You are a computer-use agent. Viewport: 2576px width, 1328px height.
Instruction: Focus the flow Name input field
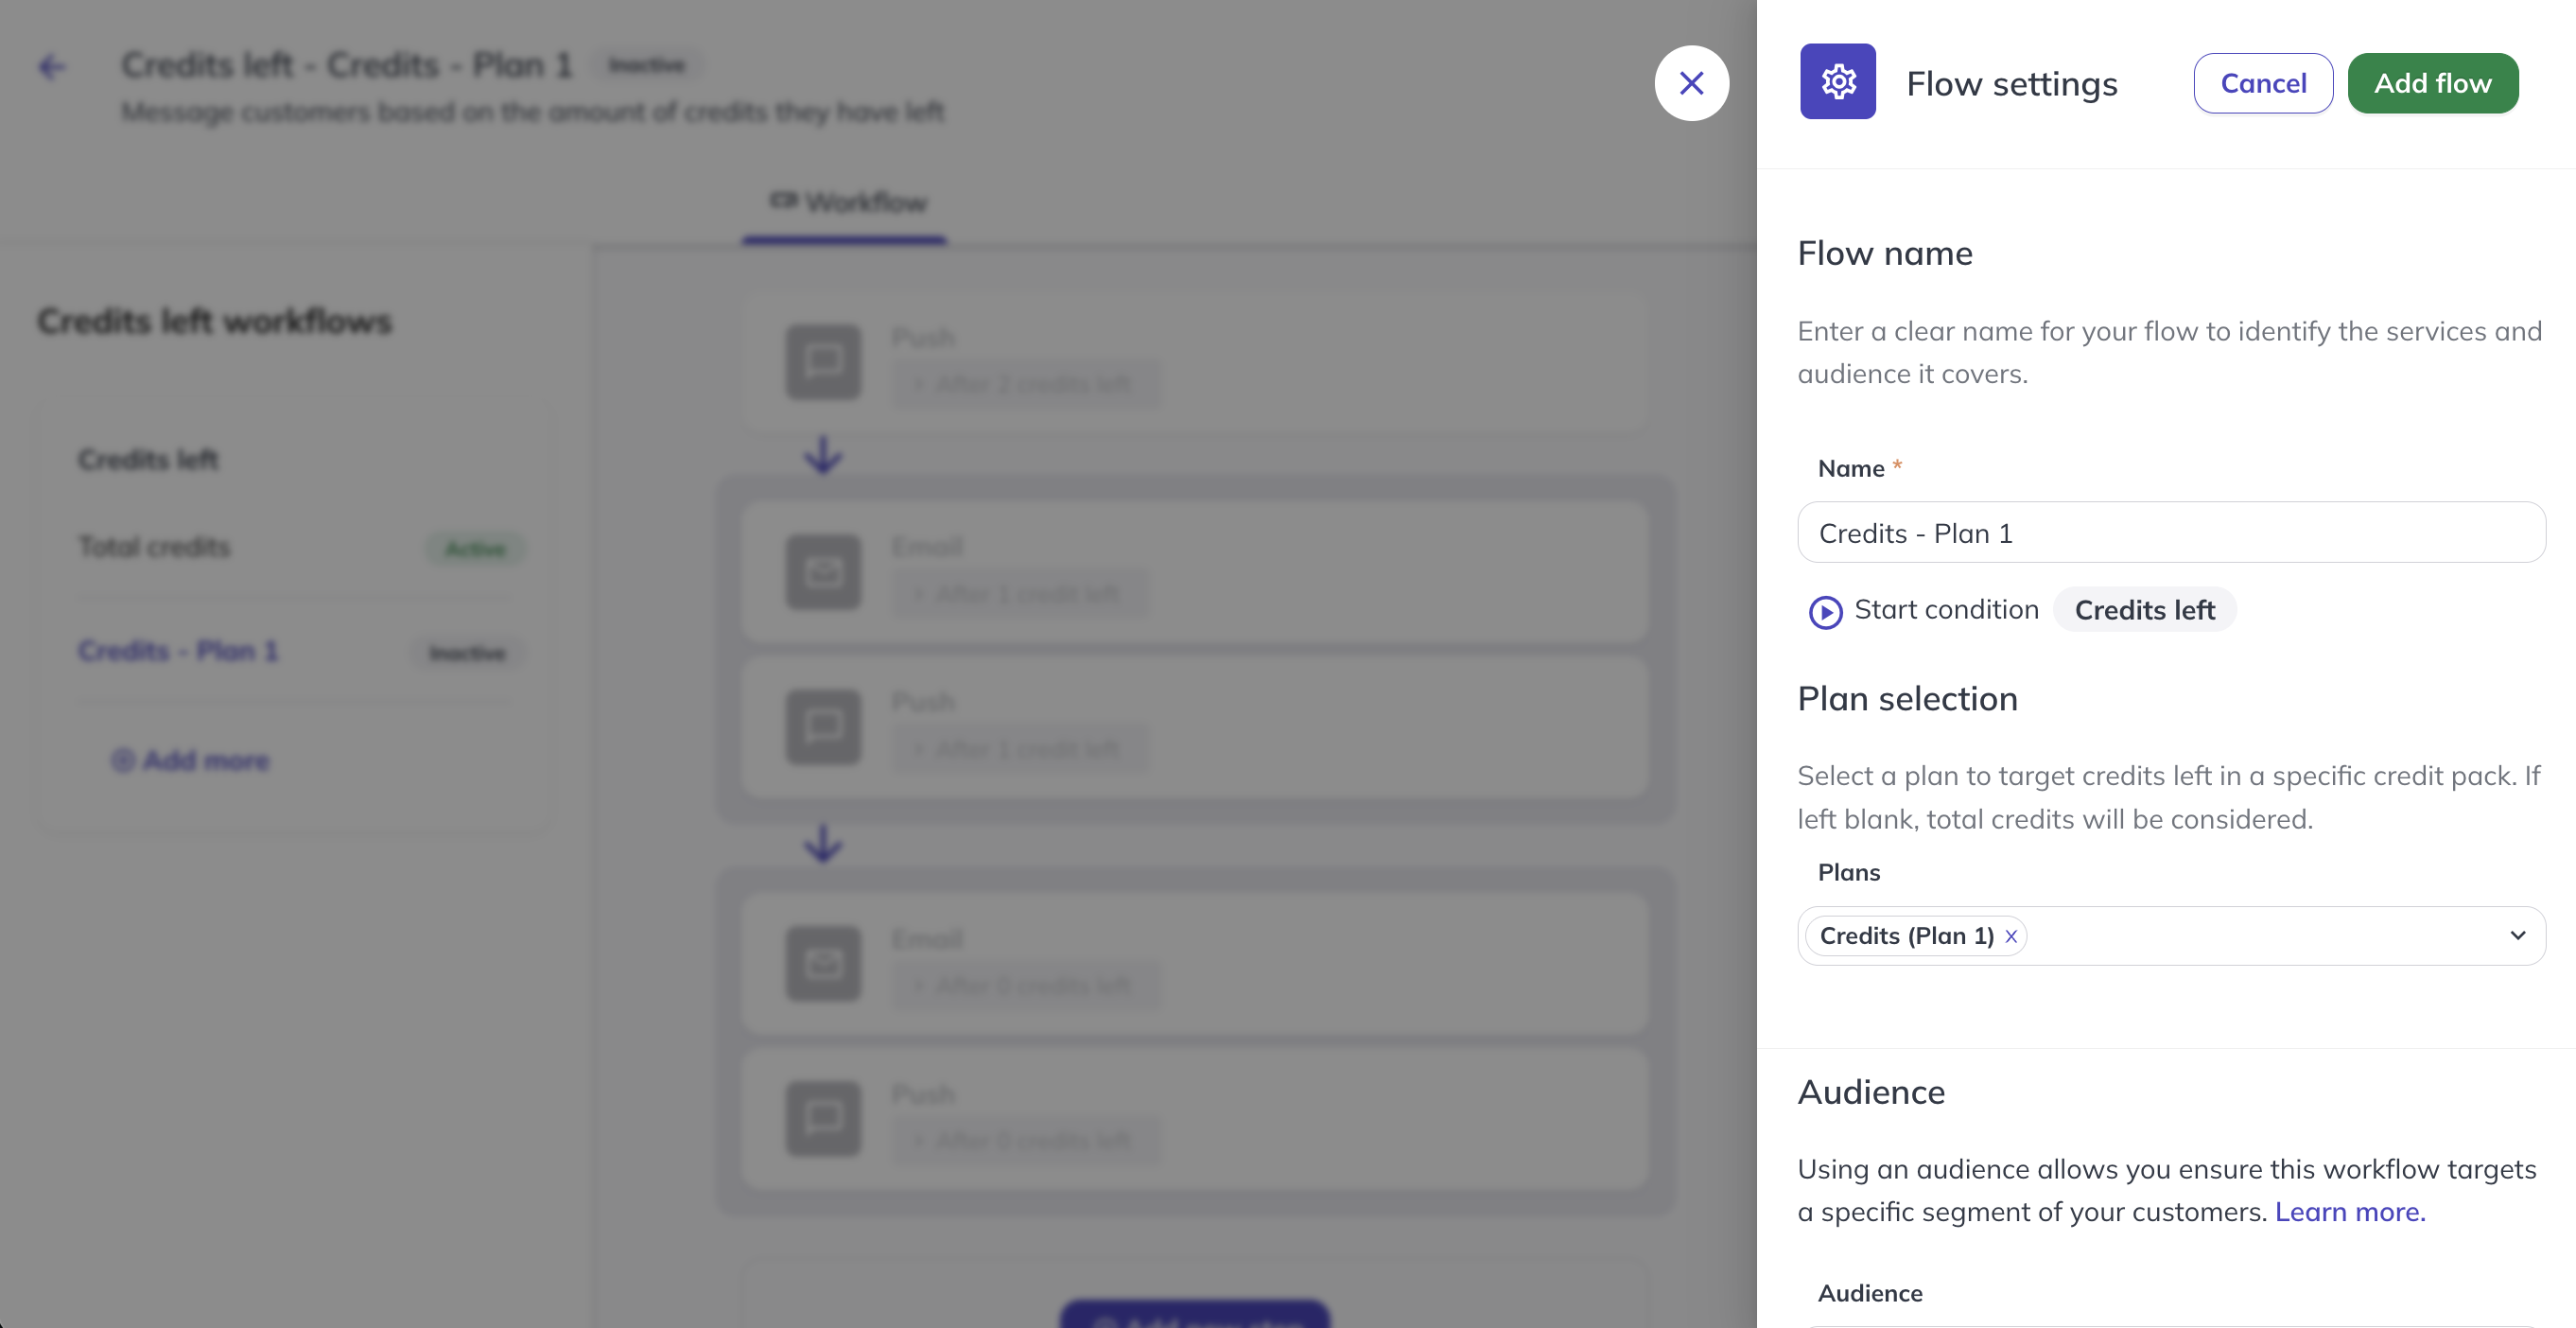click(2171, 533)
